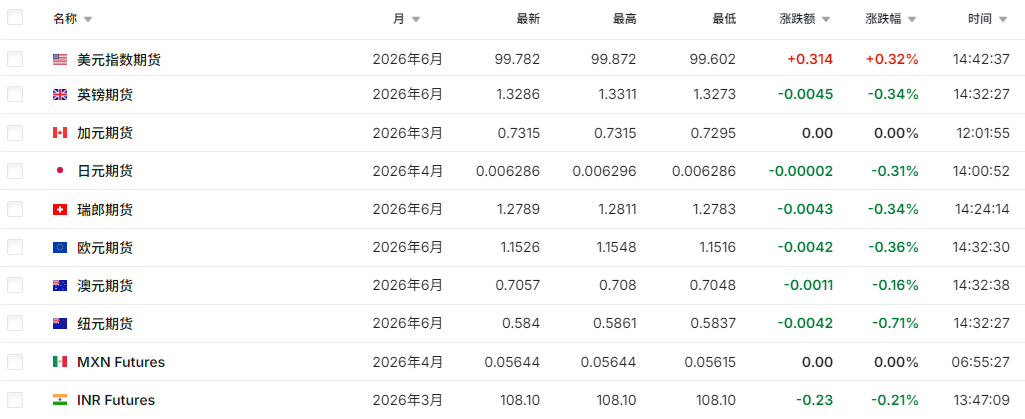
Task: Click the timestamp 06:55:27
Action: (981, 361)
